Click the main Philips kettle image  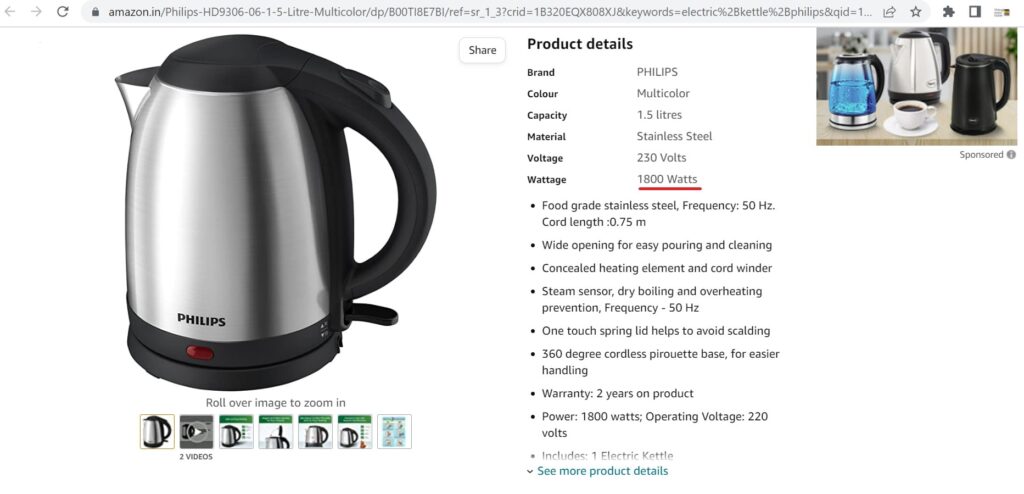(x=274, y=212)
